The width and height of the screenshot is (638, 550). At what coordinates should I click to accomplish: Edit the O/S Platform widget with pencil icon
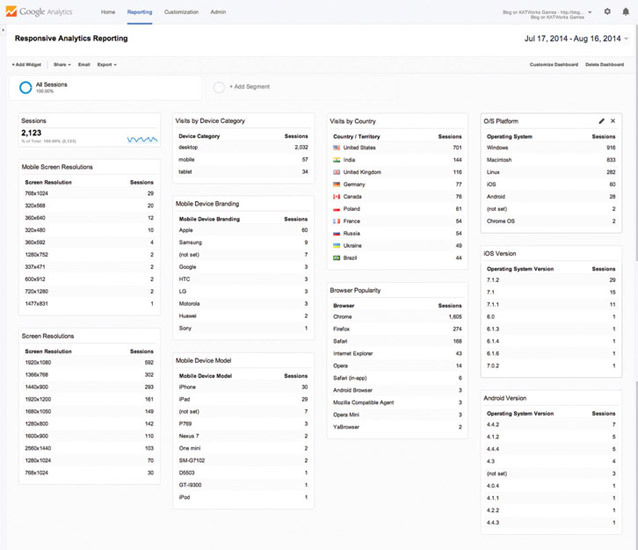coord(601,120)
